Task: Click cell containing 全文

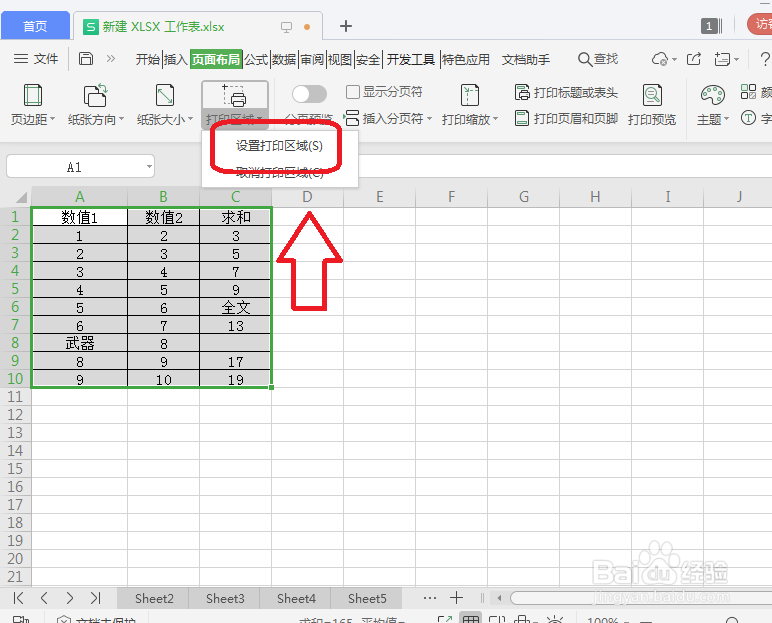Action: coord(235,307)
